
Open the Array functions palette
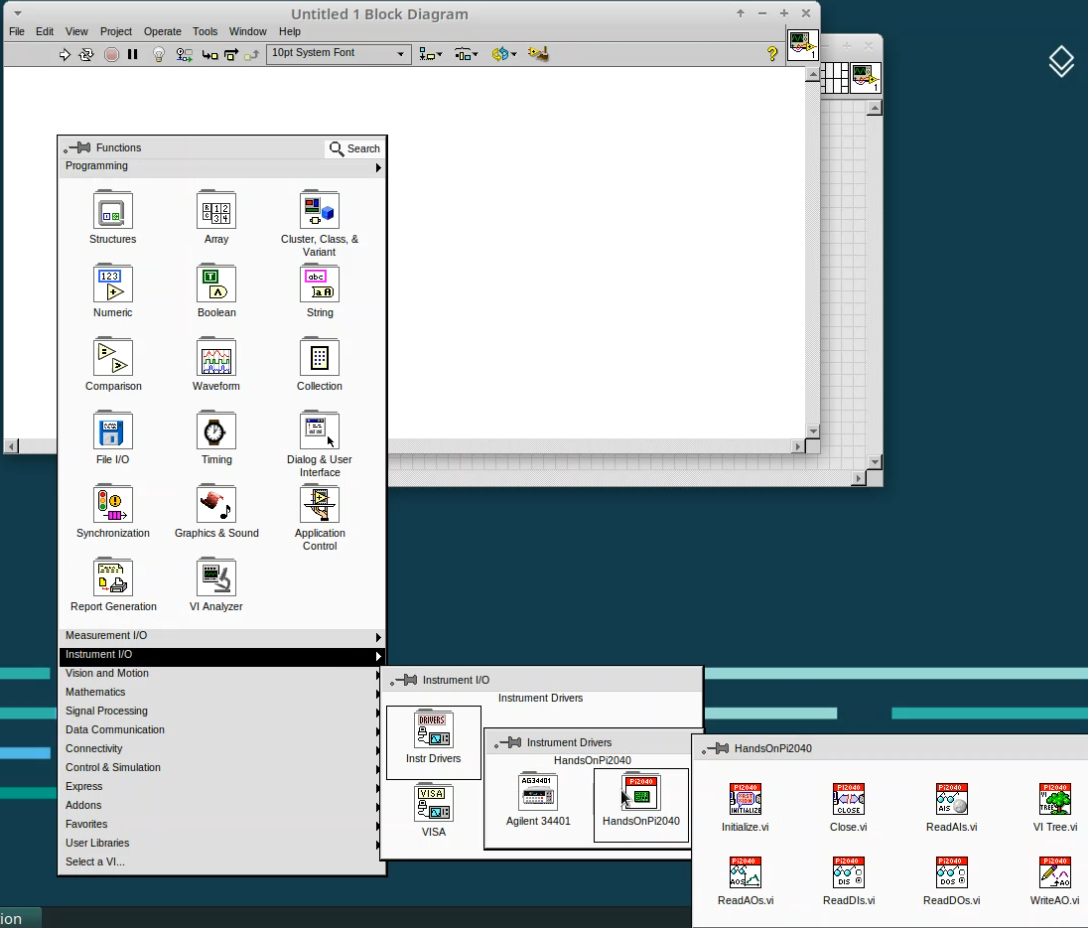pos(216,210)
